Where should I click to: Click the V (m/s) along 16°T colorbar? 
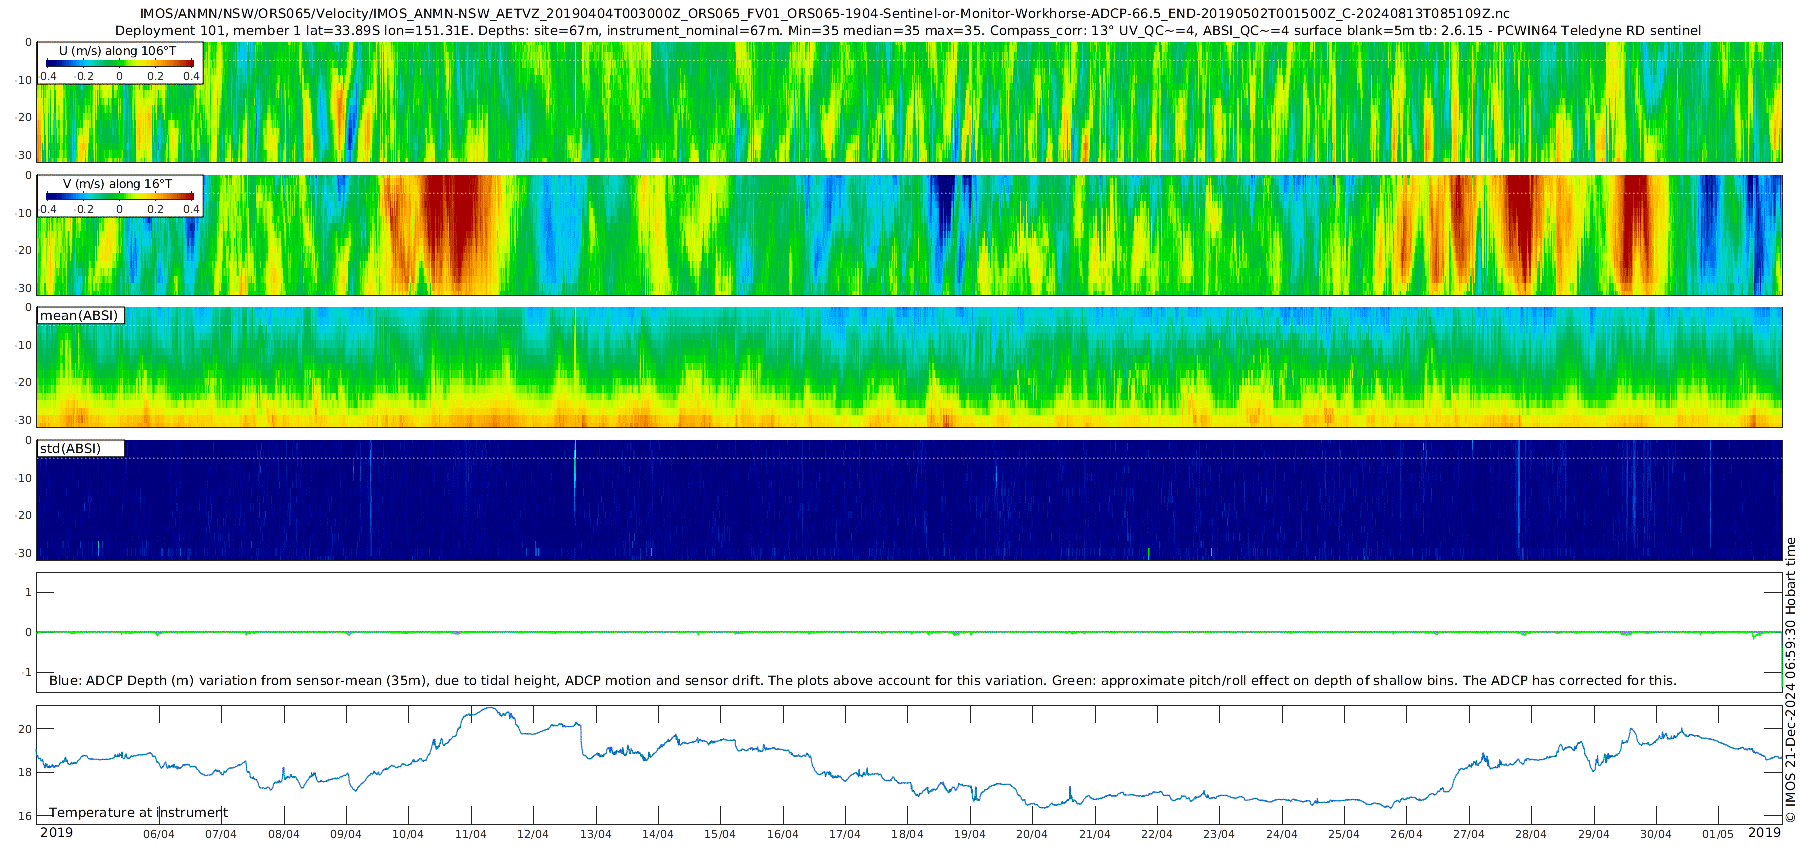click(x=119, y=196)
